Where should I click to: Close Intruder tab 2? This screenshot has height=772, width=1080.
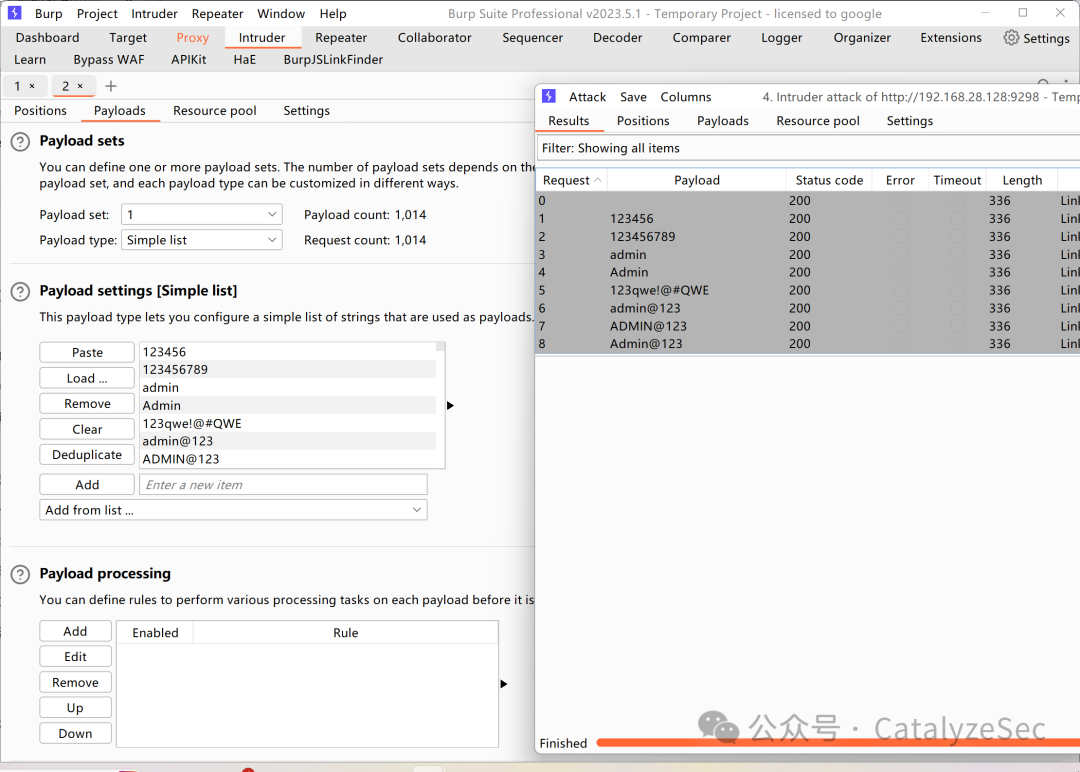click(80, 86)
